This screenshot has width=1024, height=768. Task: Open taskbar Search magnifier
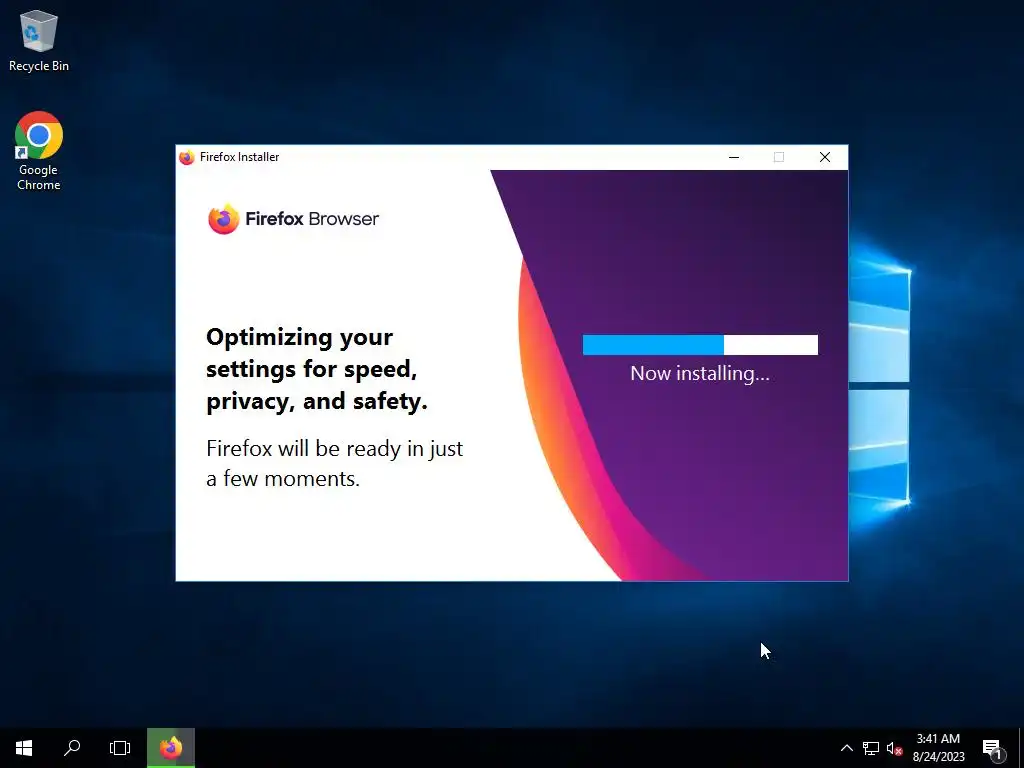click(72, 748)
